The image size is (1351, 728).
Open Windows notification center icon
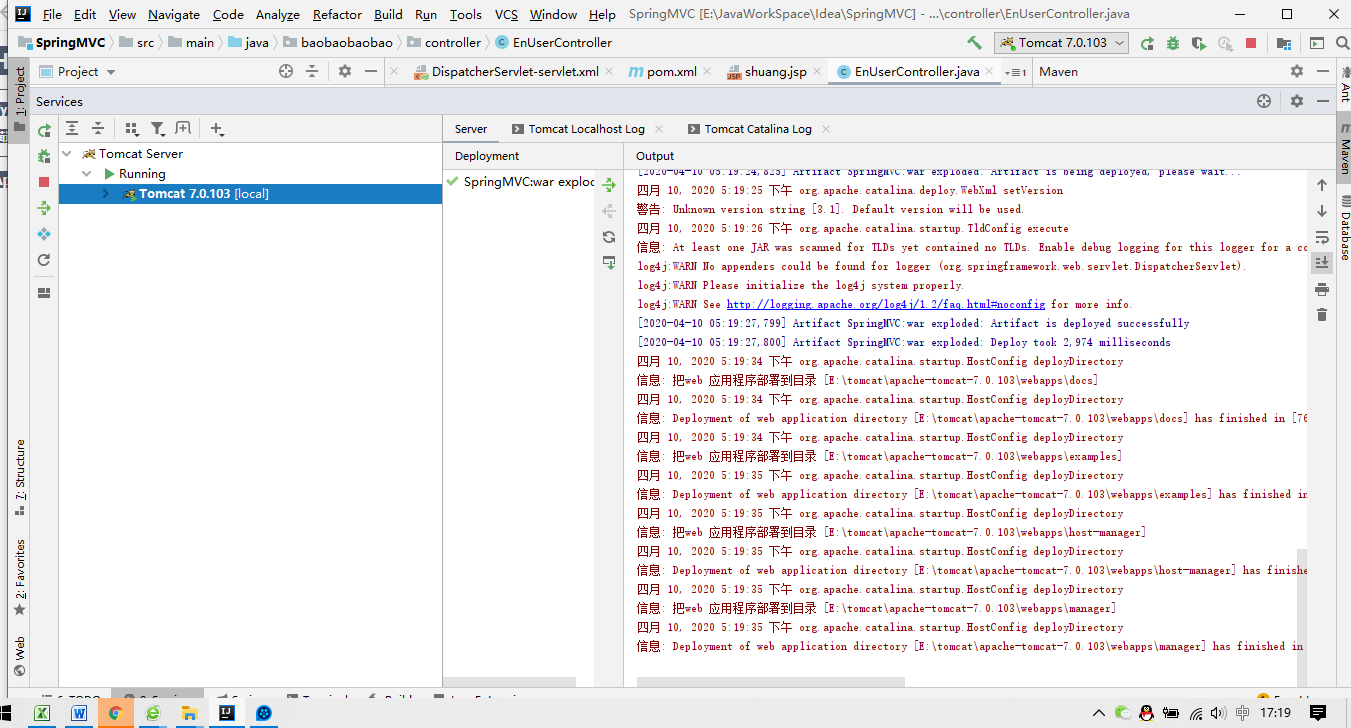1318,713
